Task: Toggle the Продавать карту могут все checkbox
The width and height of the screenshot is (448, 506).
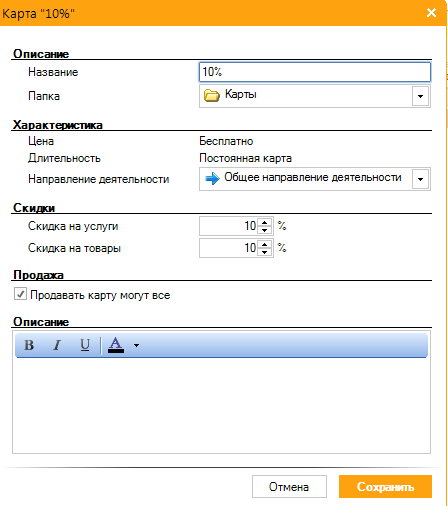Action: click(x=20, y=295)
